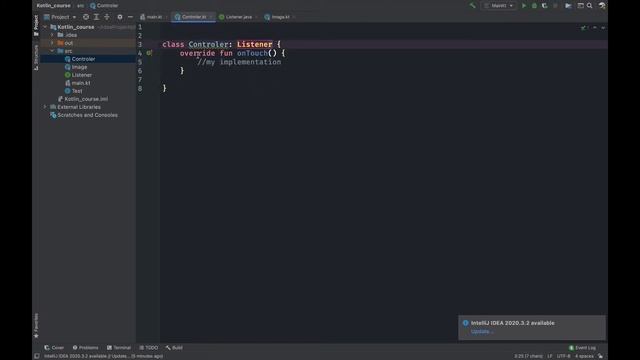
Task: Open the Project view dropdown
Action: pyautogui.click(x=60, y=17)
